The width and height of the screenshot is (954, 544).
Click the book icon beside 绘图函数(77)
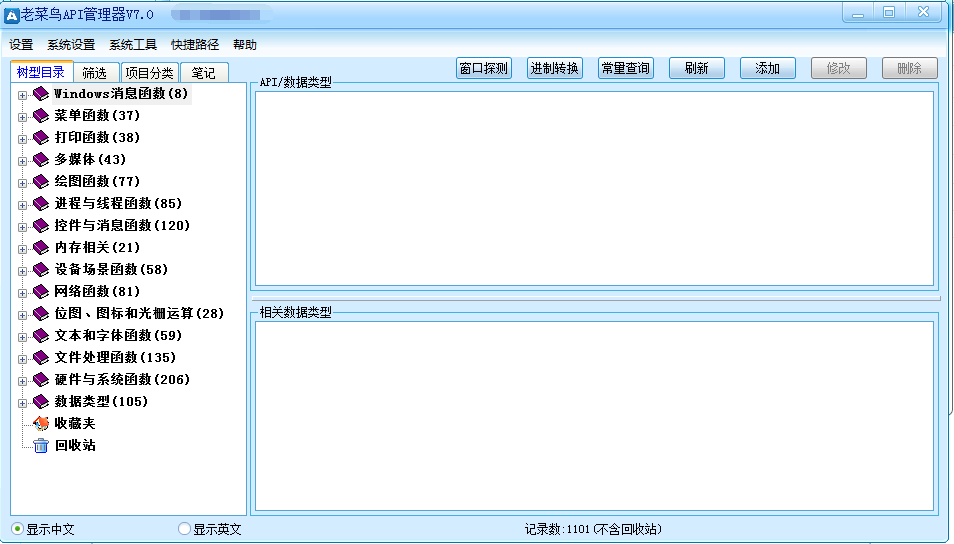coord(41,181)
